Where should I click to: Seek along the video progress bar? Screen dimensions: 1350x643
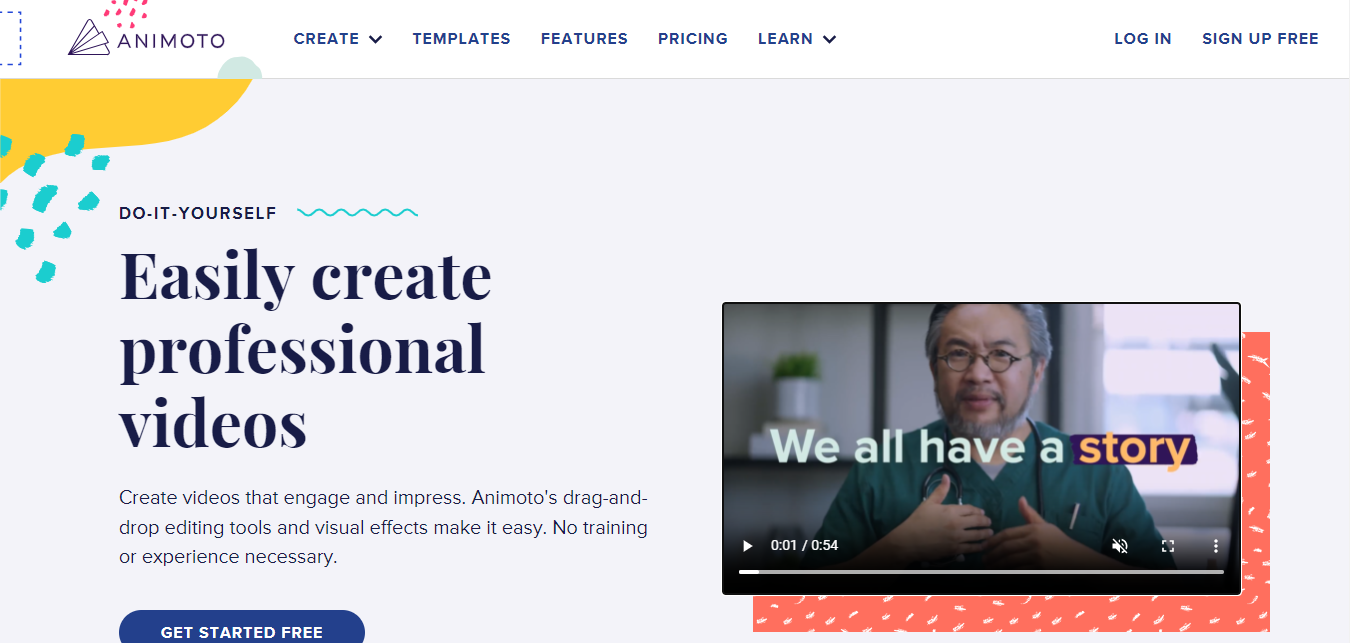pyautogui.click(x=981, y=572)
